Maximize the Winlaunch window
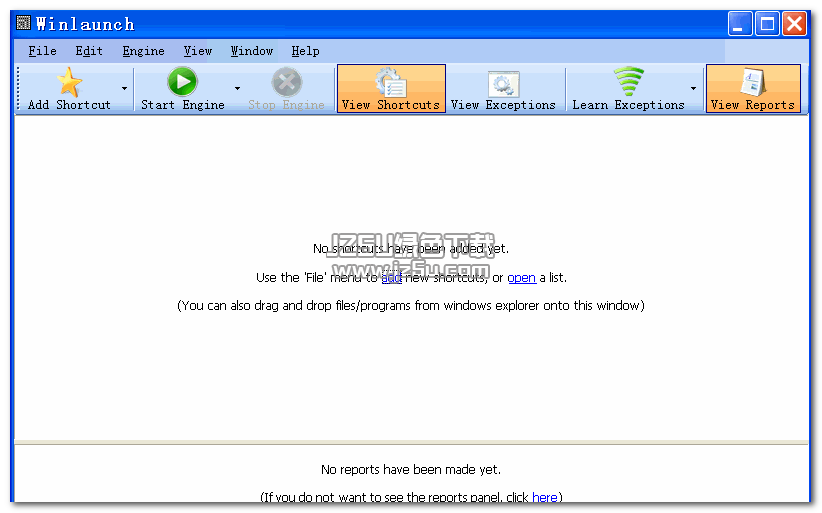The height and width of the screenshot is (513, 822). click(767, 24)
